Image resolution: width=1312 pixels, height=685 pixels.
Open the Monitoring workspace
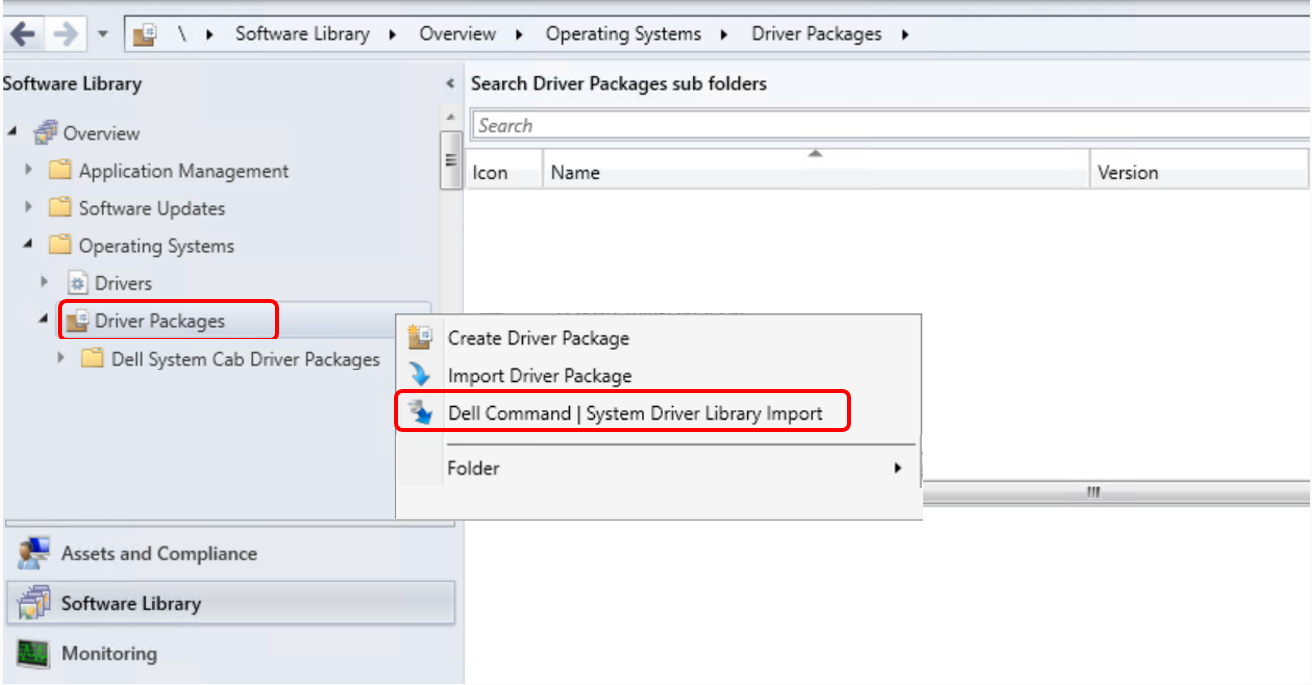tap(108, 653)
